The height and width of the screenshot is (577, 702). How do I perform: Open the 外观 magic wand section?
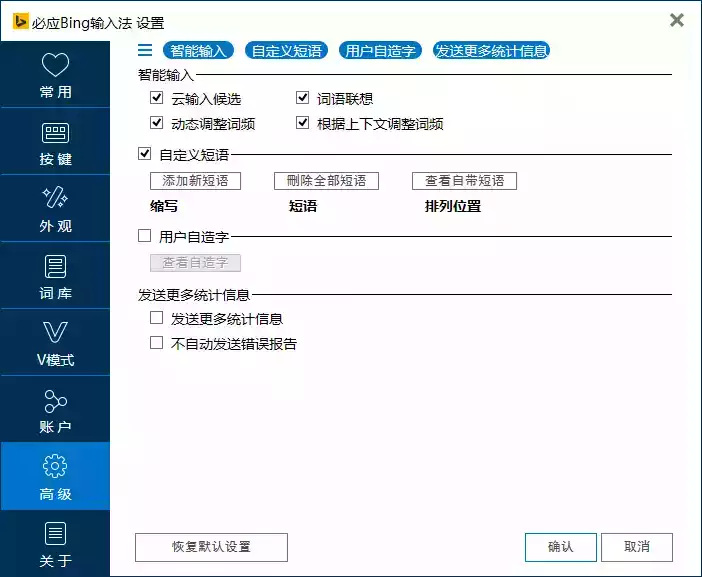coord(55,209)
